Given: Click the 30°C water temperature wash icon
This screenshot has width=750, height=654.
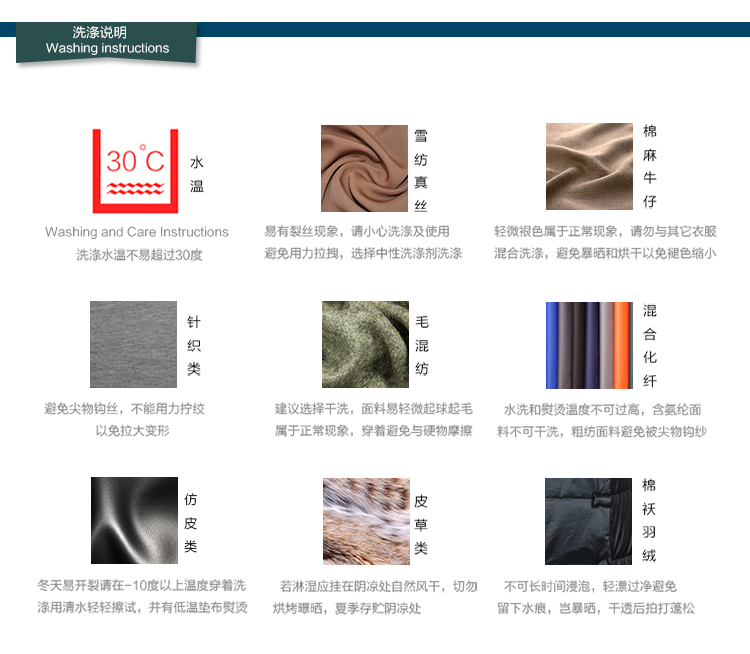Looking at the screenshot, I should (x=135, y=170).
